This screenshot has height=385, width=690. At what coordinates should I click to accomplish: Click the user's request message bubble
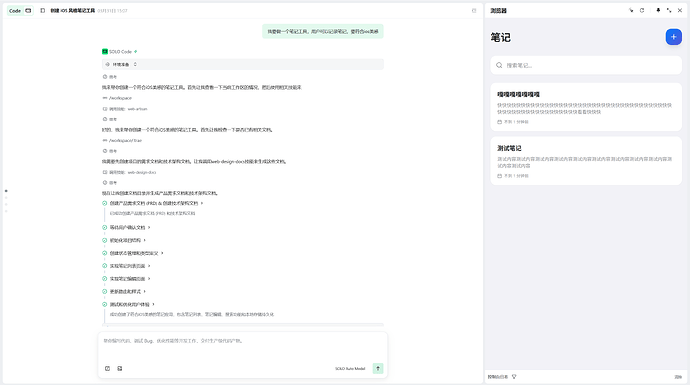(323, 31)
